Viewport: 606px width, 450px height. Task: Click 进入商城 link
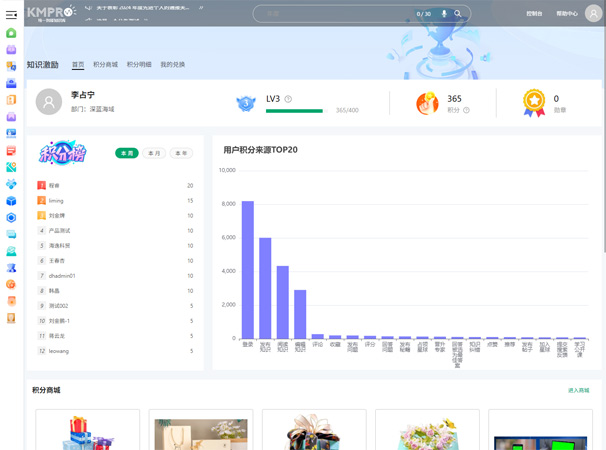(578, 390)
